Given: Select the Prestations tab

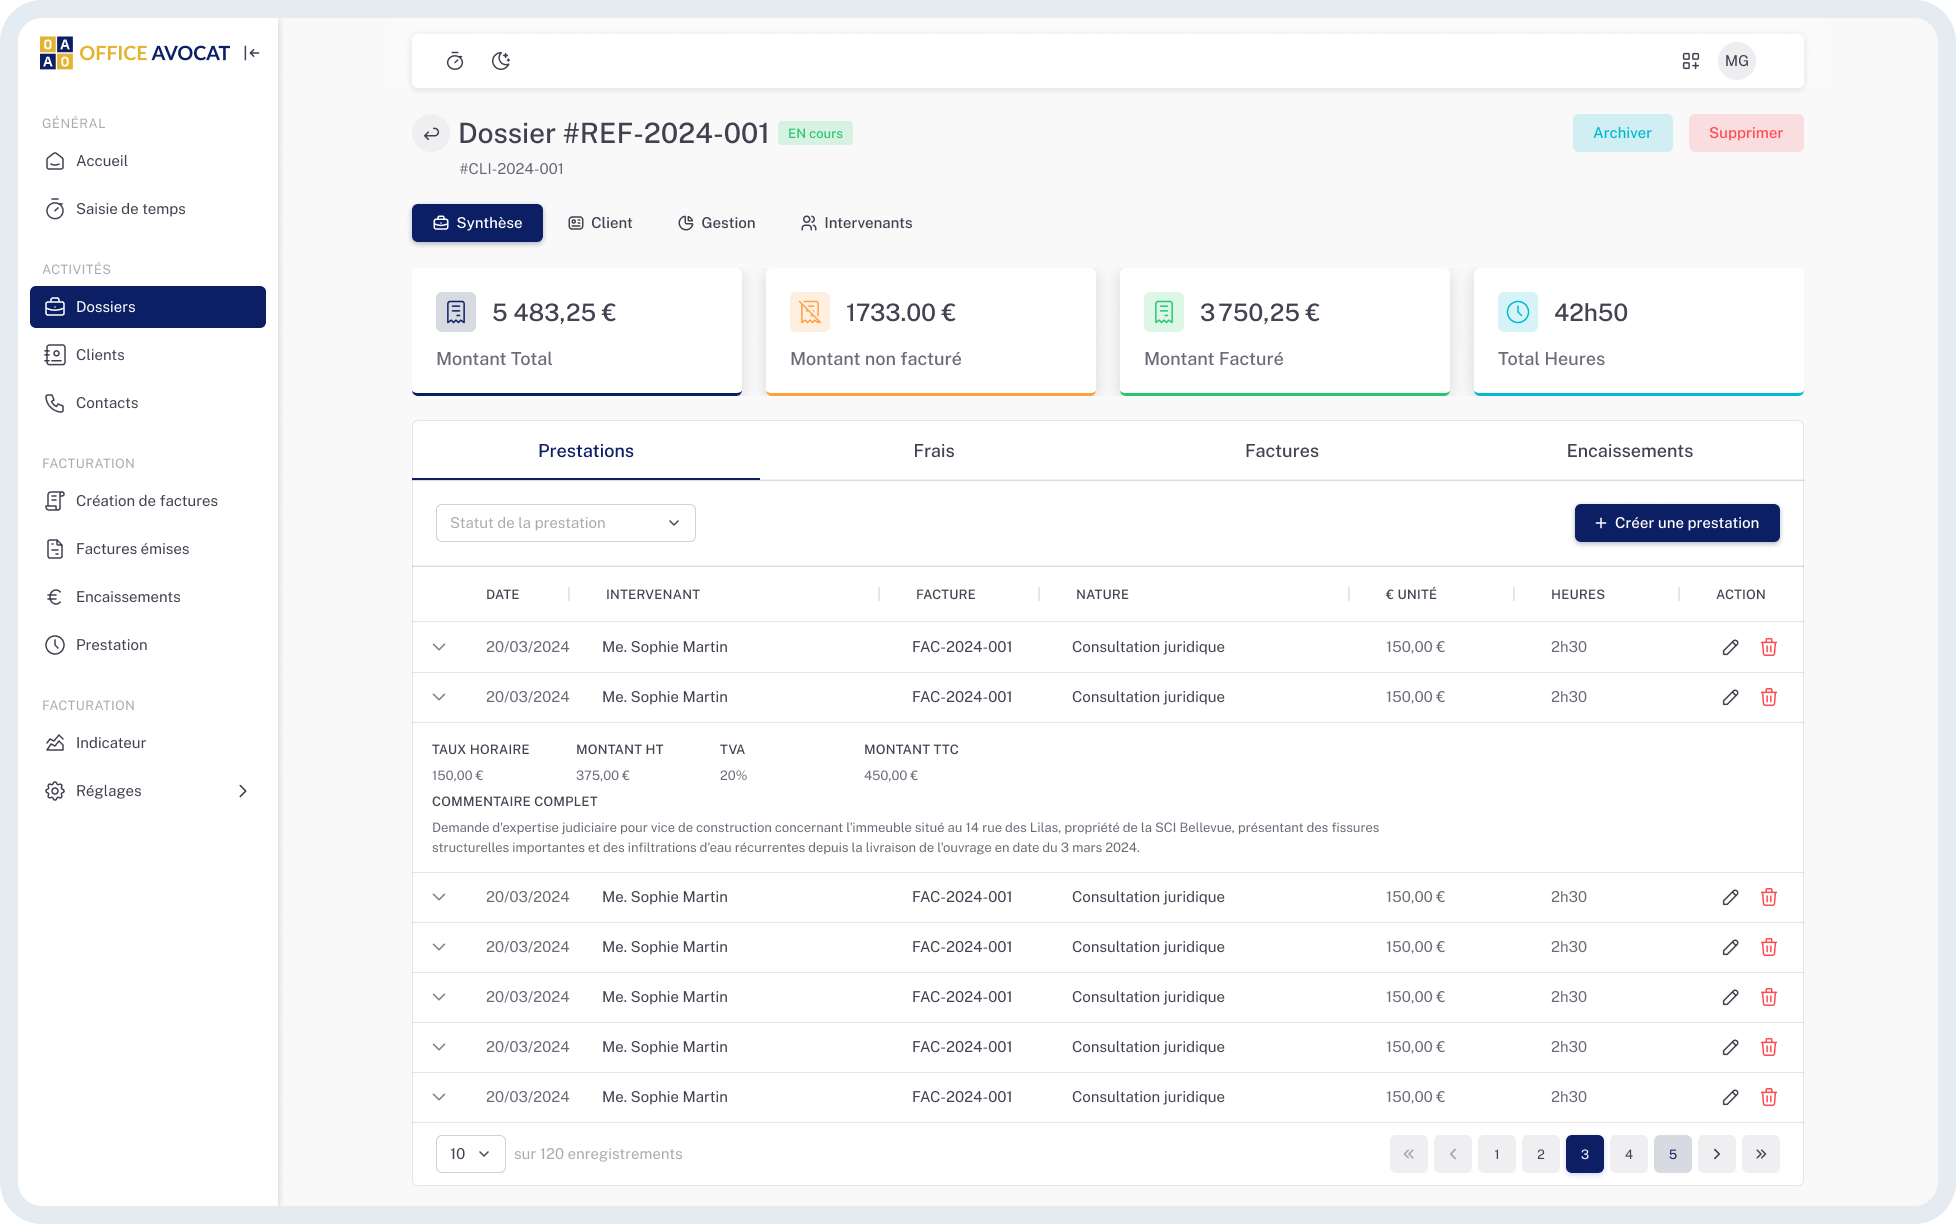Looking at the screenshot, I should (586, 451).
